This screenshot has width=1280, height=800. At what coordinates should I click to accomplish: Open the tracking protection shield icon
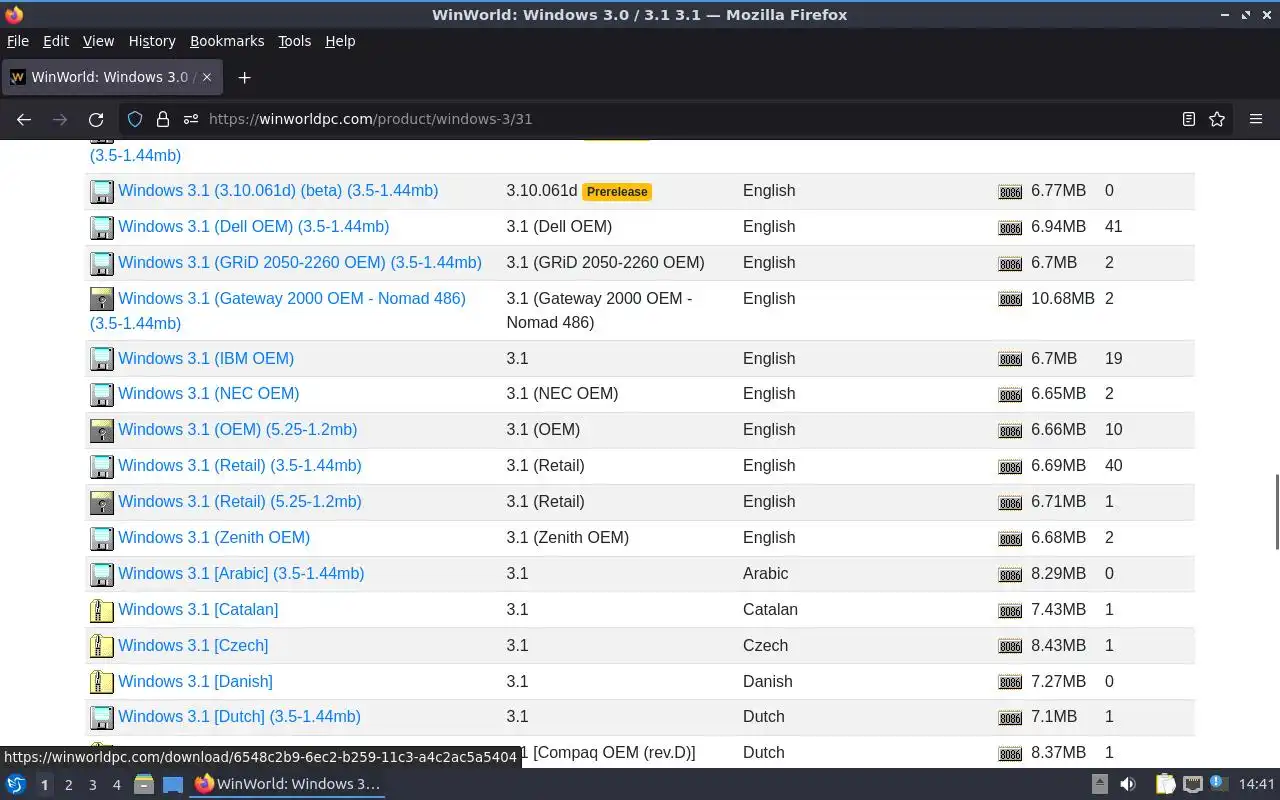tap(135, 119)
